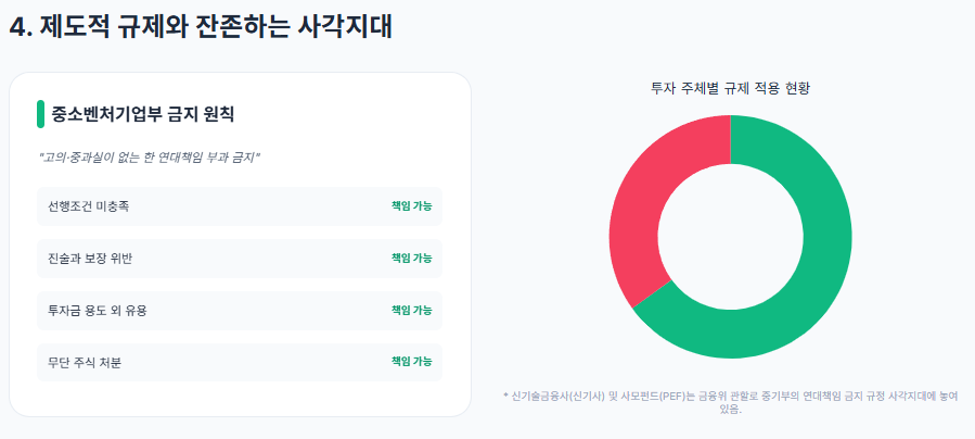The image size is (975, 439).
Task: Click the chart title 투자 주체별 규제 적용 현황
Action: pos(730,88)
